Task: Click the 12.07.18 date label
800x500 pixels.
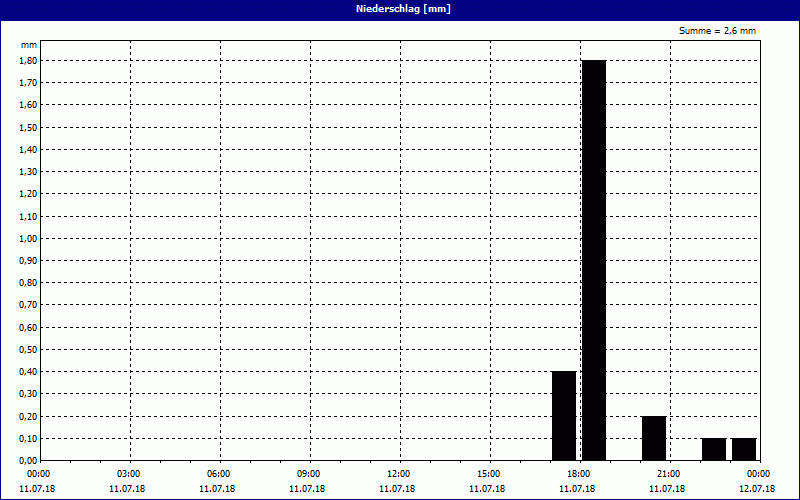Action: (758, 489)
